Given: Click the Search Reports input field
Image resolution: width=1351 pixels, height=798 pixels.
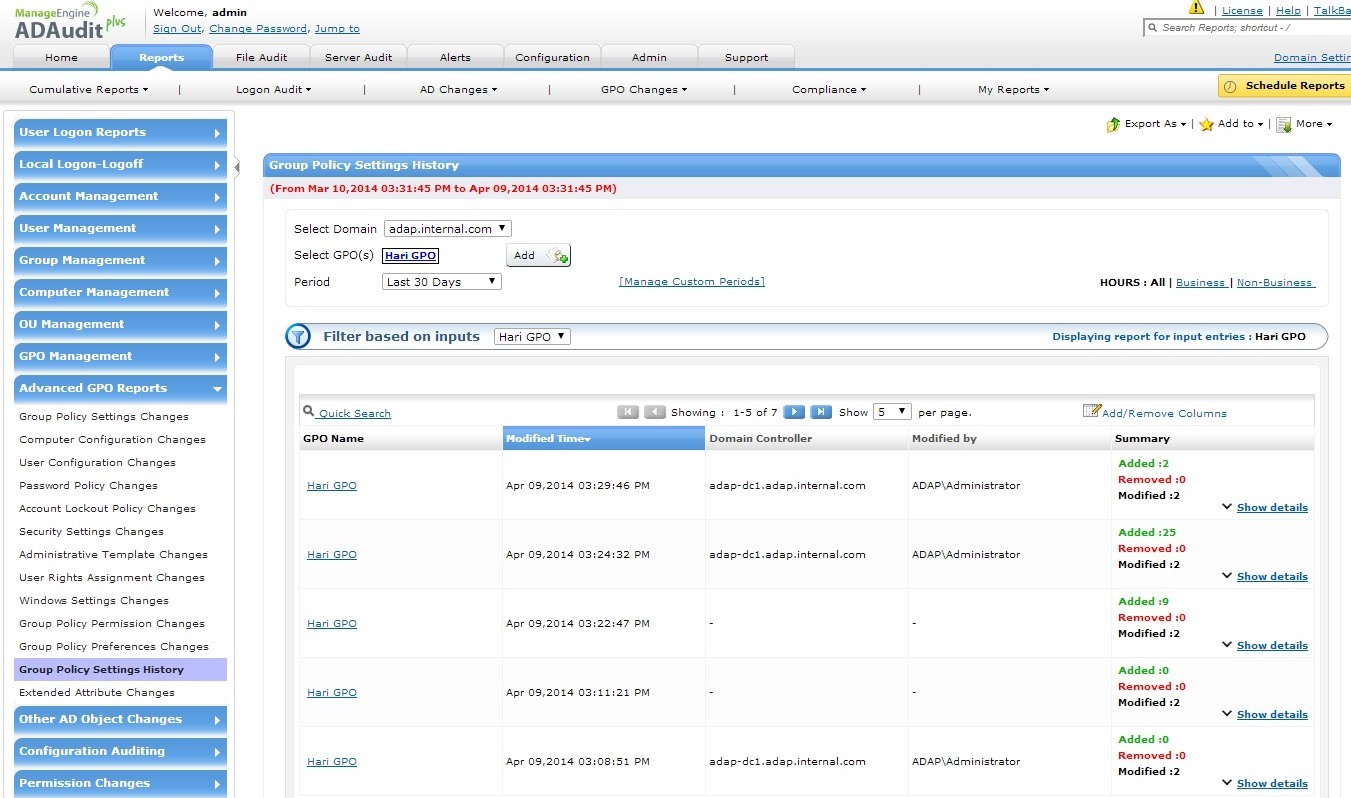Looking at the screenshot, I should point(1250,28).
